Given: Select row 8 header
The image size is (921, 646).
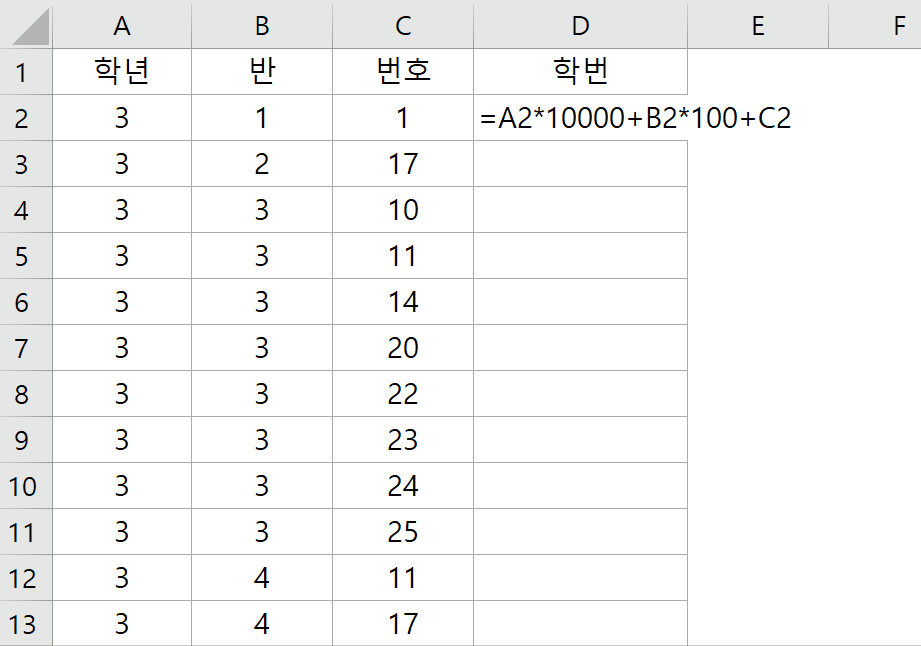Looking at the screenshot, I should pos(26,394).
